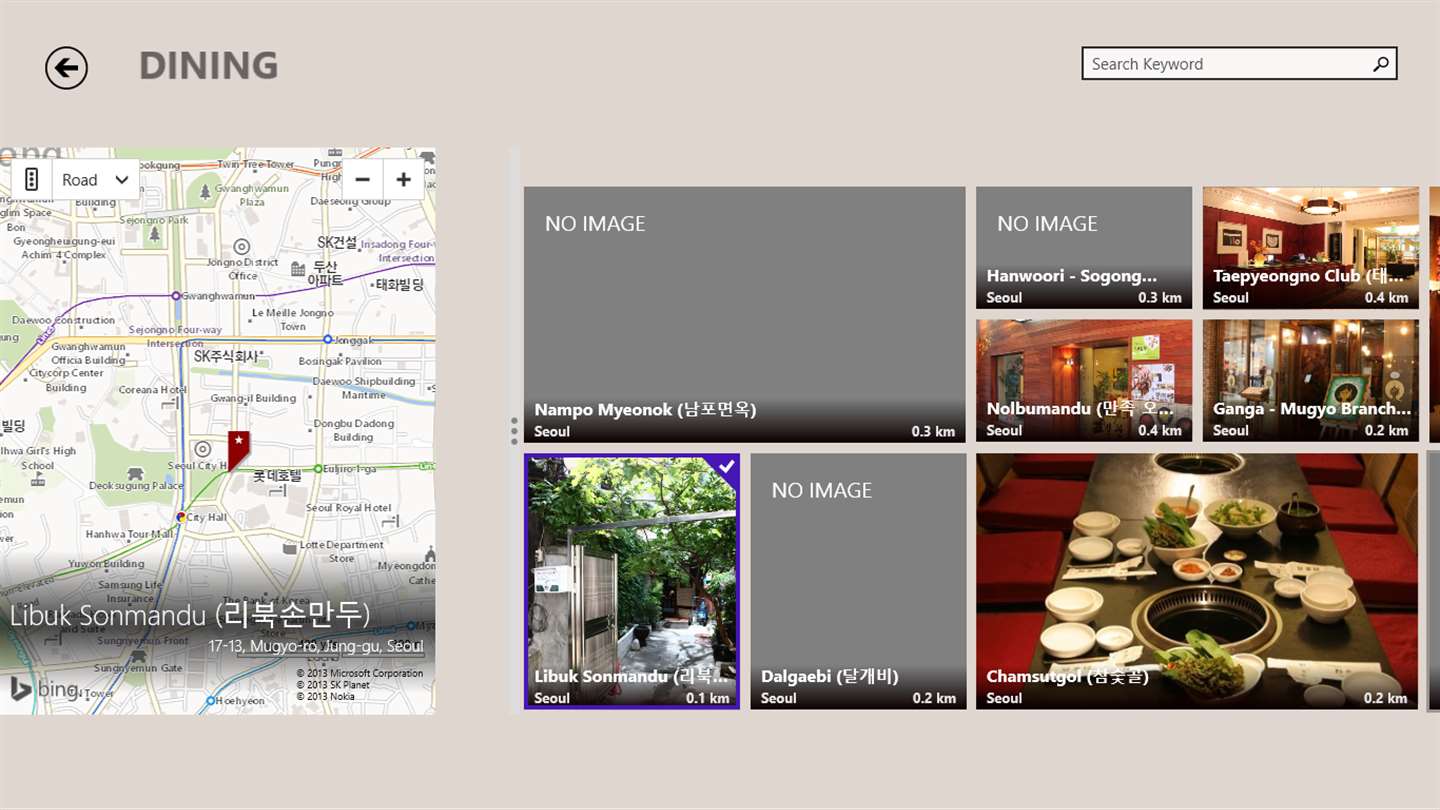Open the Chamsutgol restaurant tile

click(x=1197, y=581)
